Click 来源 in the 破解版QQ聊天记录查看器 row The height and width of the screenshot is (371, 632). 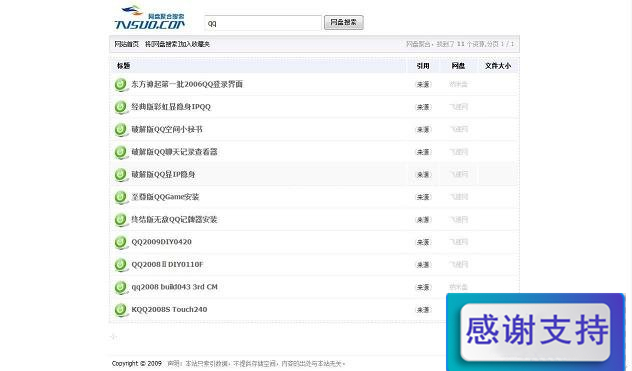click(x=423, y=152)
